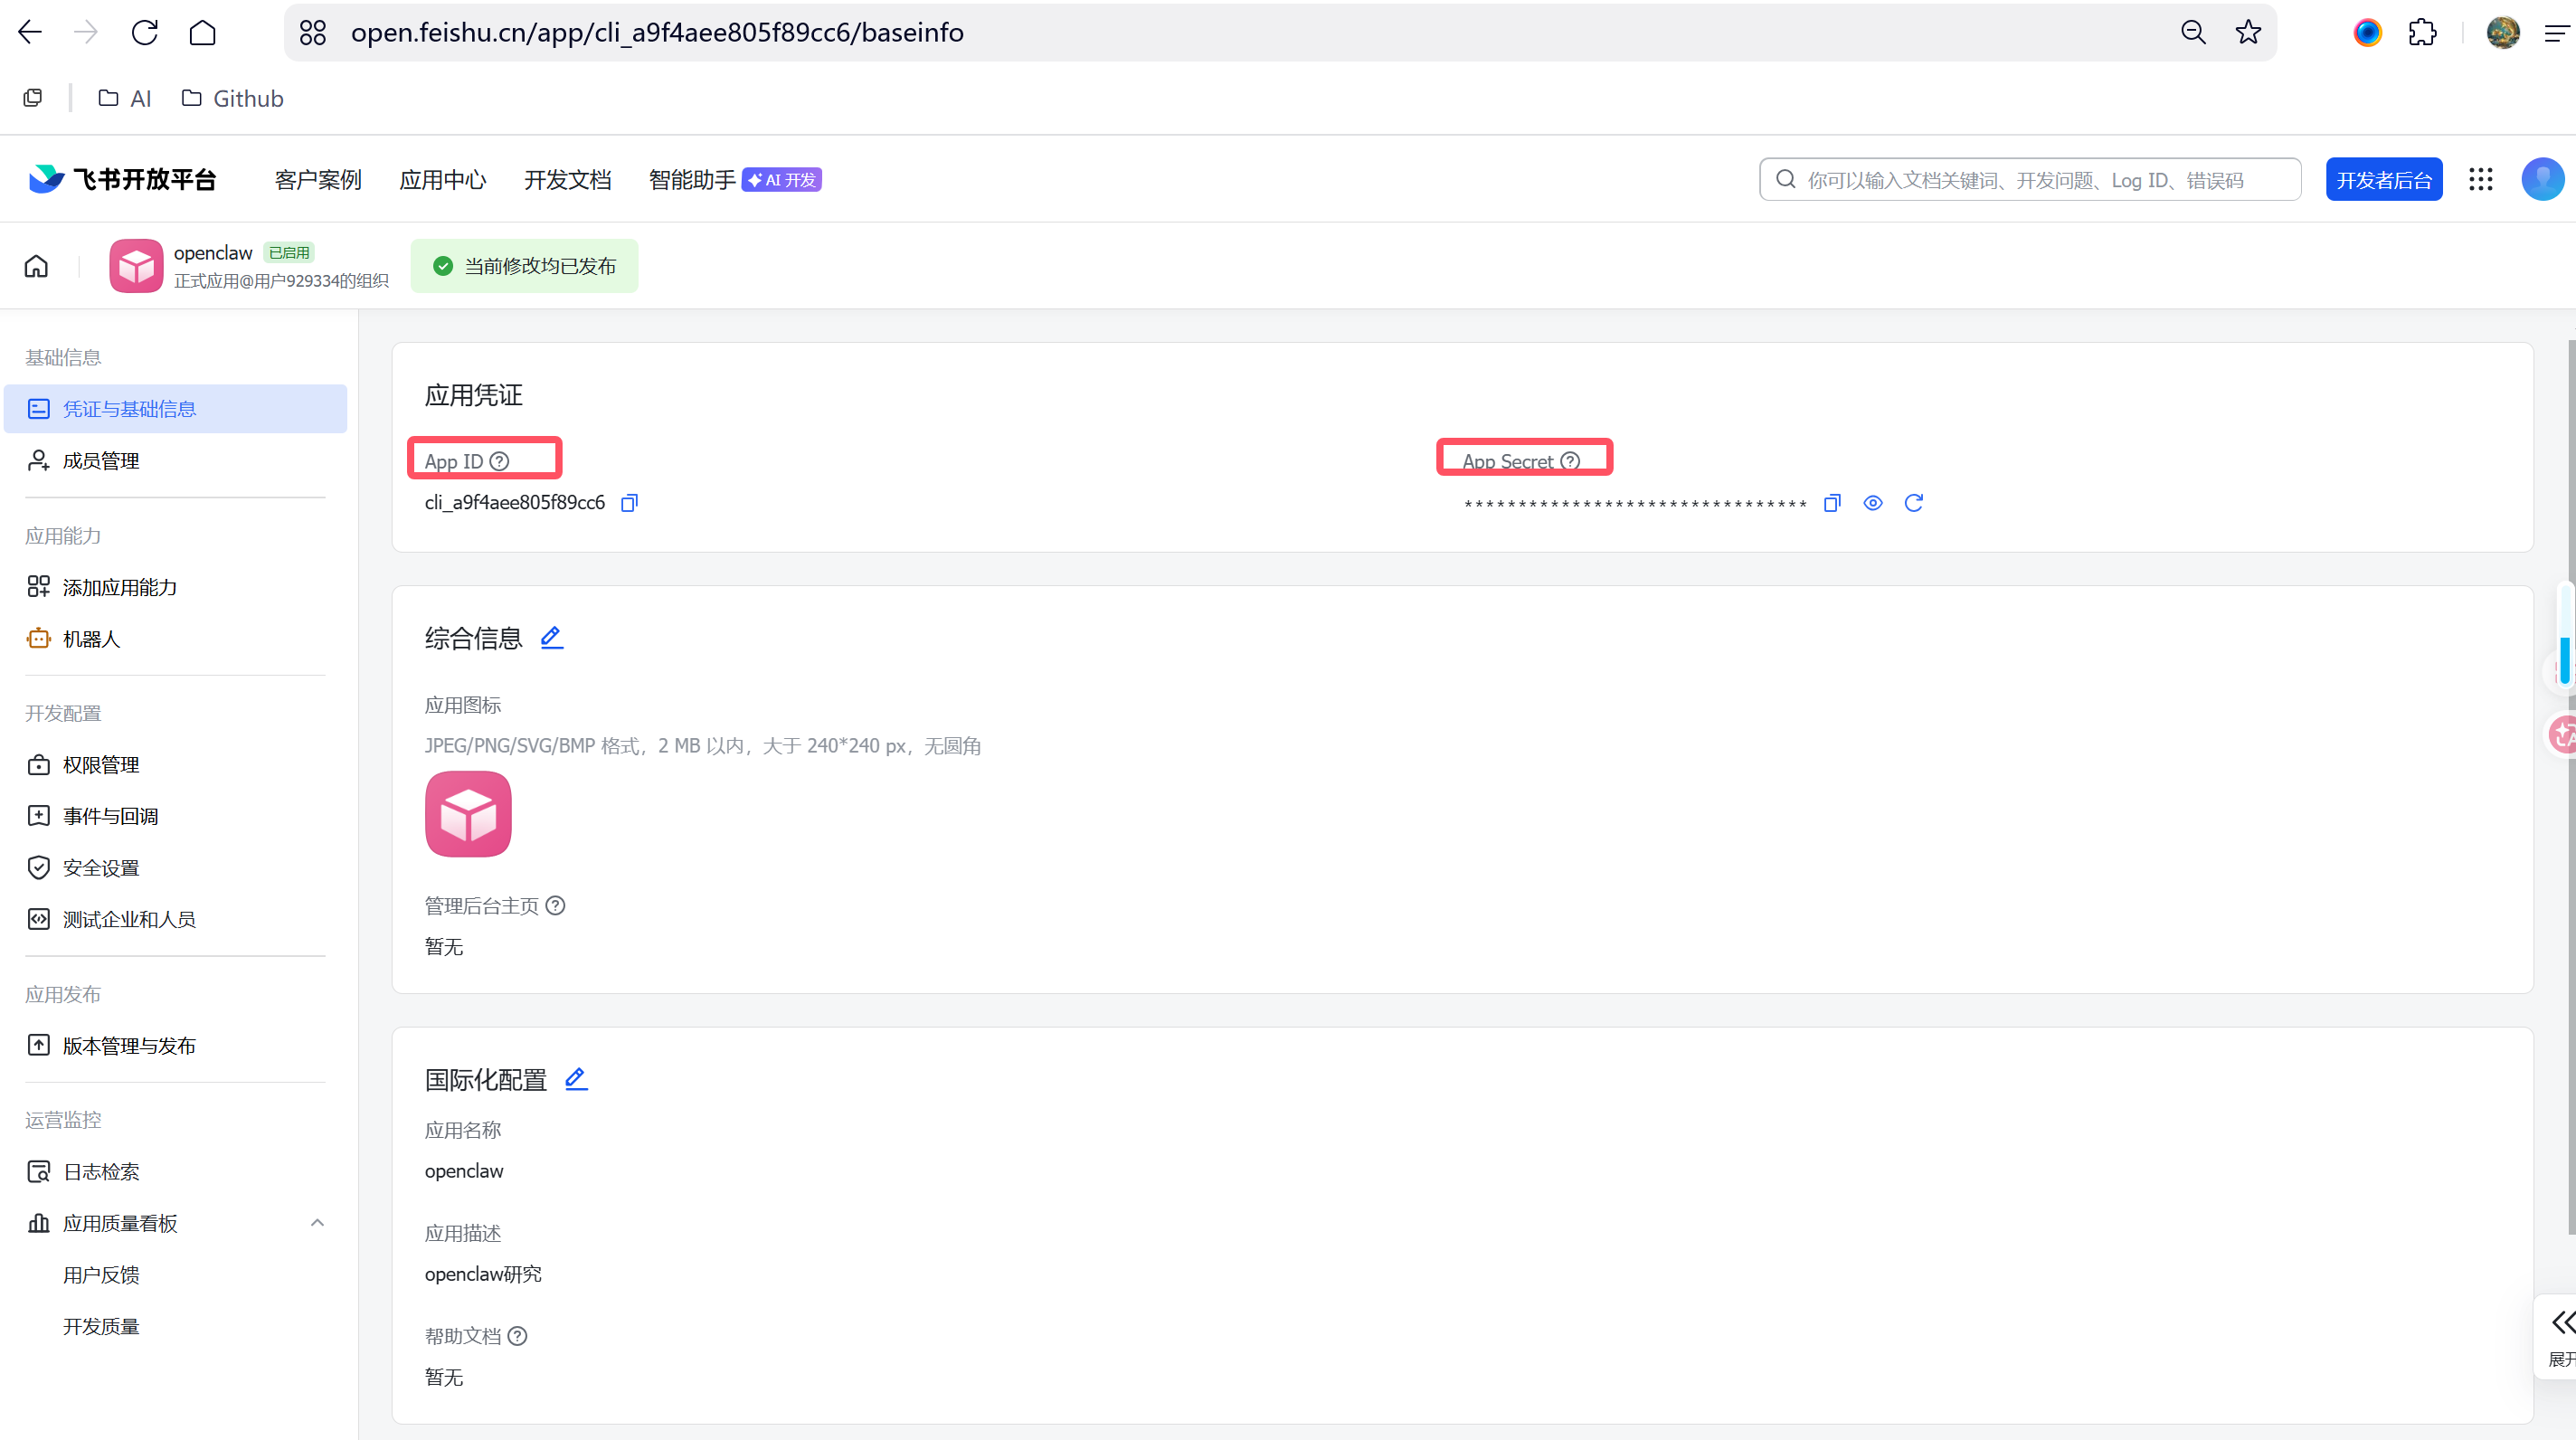Open 应用中心 top menu
2576x1440 pixels.
(x=442, y=180)
